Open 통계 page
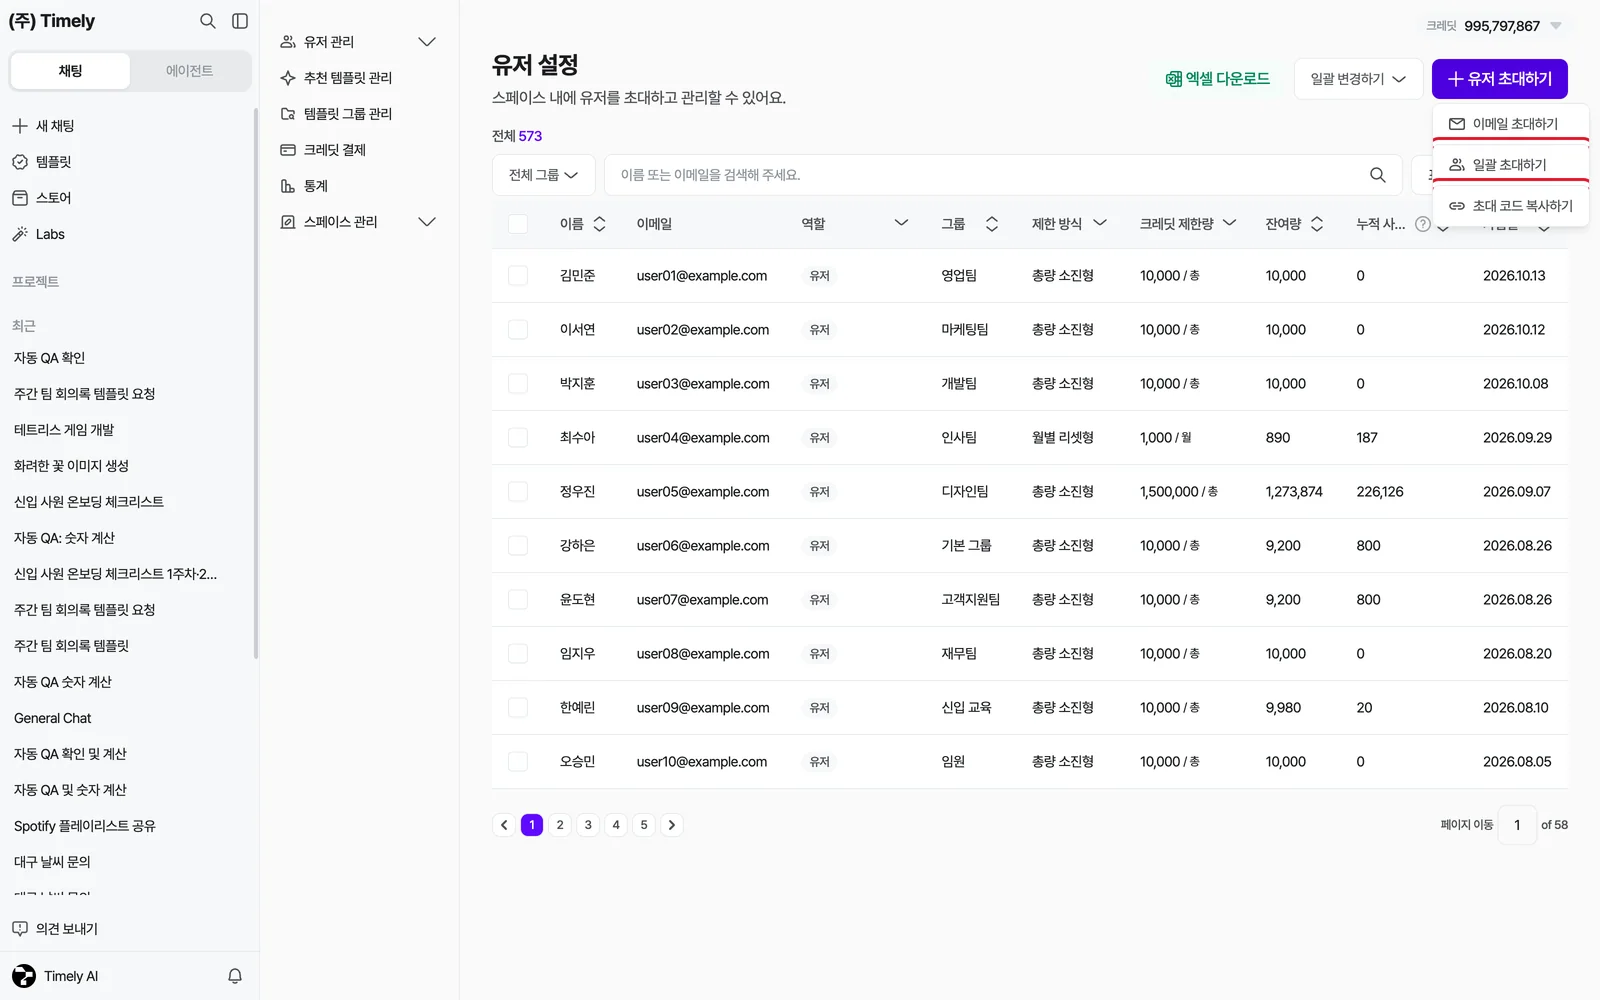The image size is (1600, 1000). [x=304, y=186]
